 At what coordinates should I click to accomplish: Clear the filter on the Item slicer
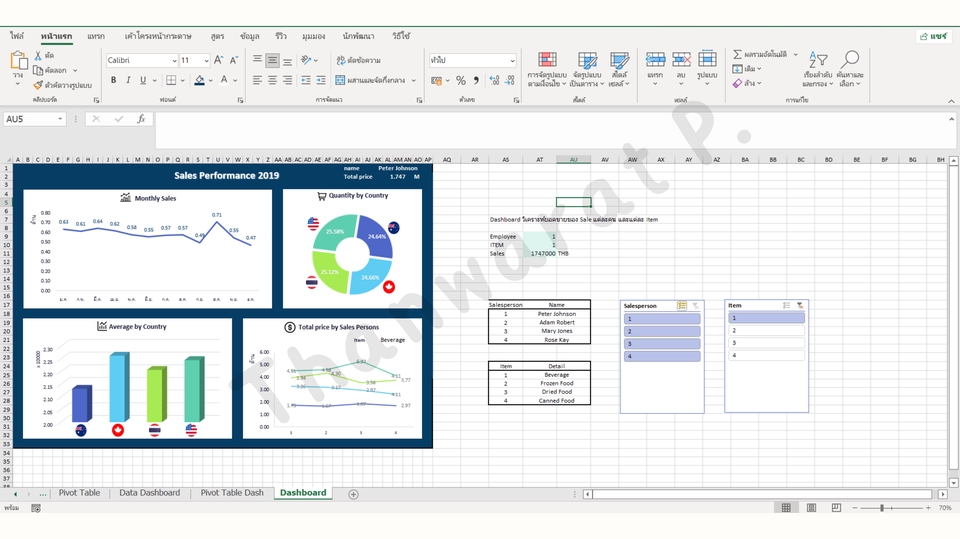point(800,305)
